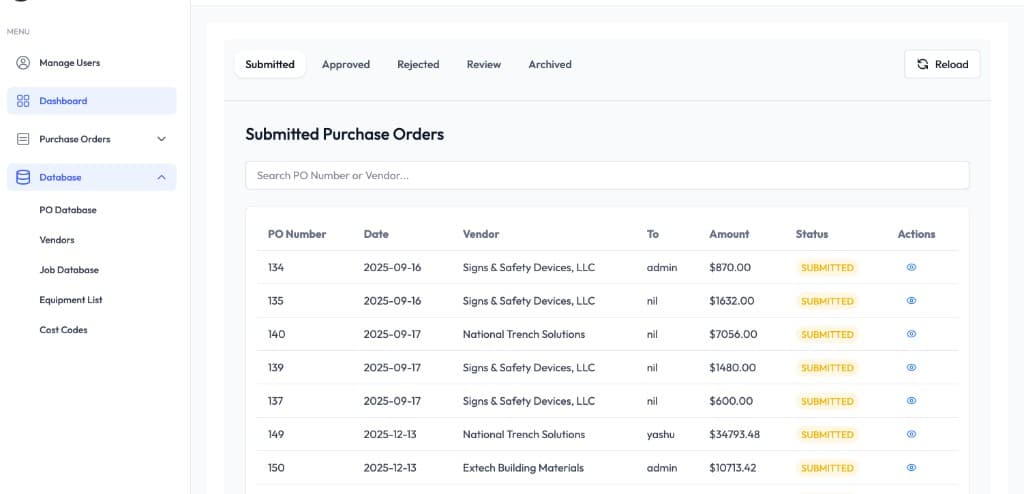Screen dimensions: 1024x494
Task: Expand the Purchase Orders chevron
Action: (x=161, y=139)
